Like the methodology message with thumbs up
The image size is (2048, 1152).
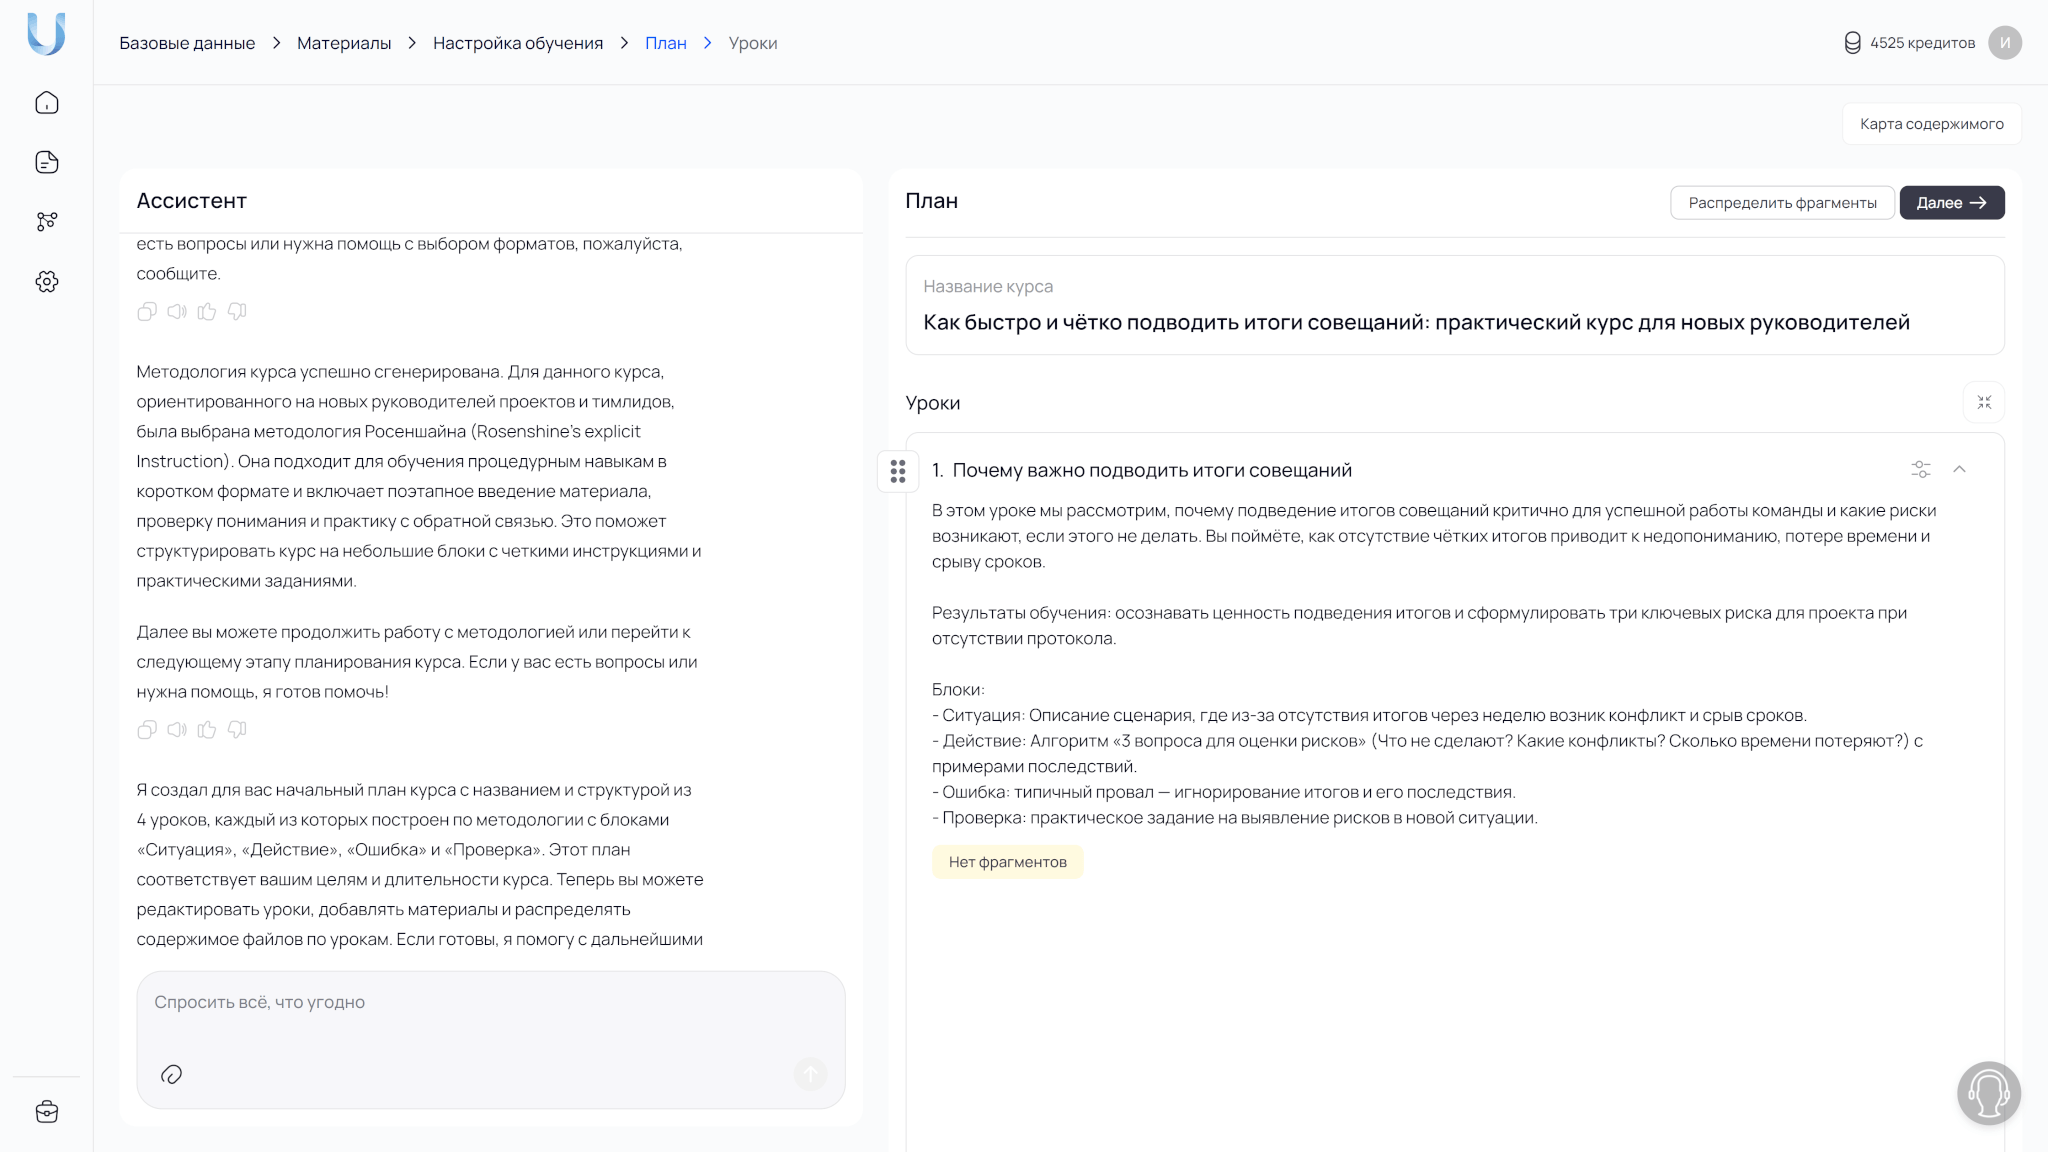coord(207,730)
